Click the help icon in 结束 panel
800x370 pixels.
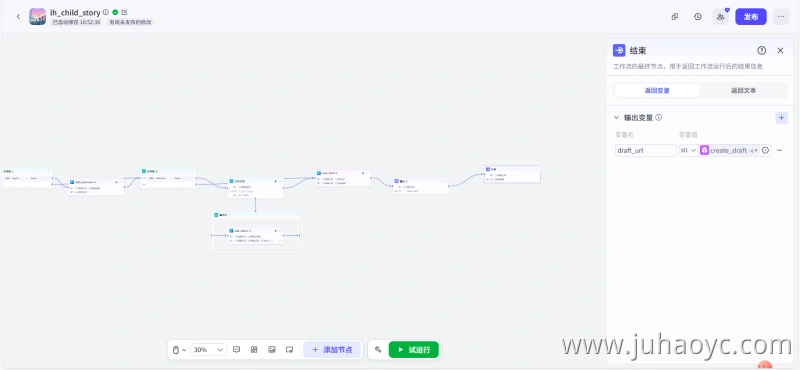click(762, 51)
